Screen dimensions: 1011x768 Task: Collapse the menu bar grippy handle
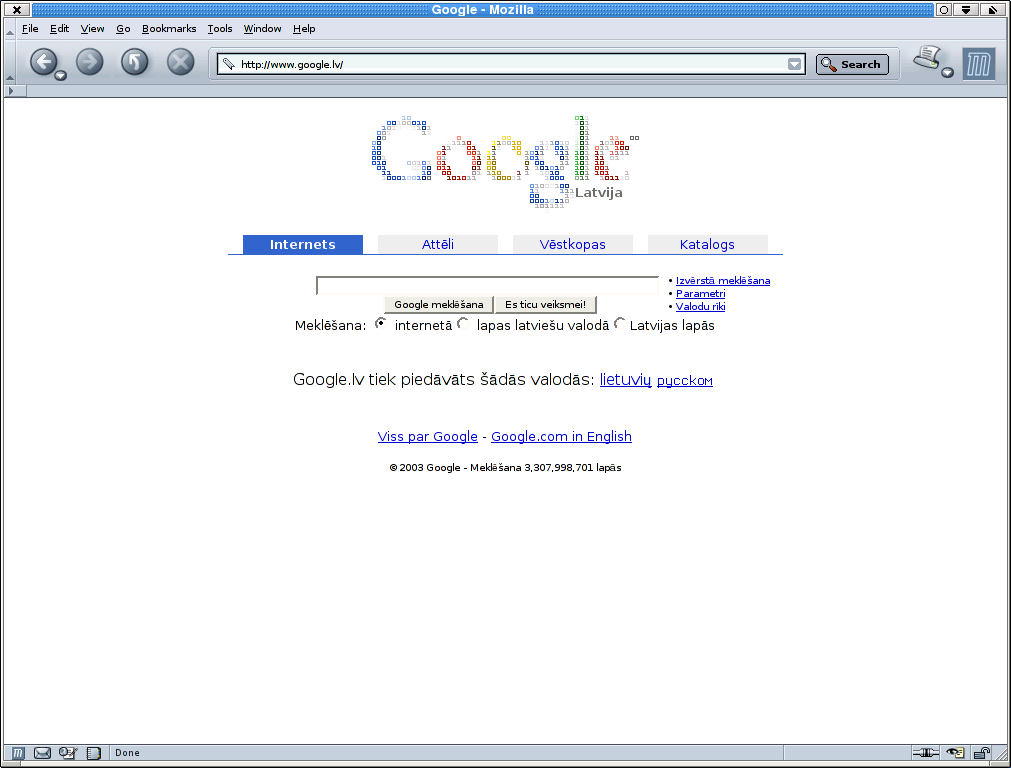pos(9,29)
